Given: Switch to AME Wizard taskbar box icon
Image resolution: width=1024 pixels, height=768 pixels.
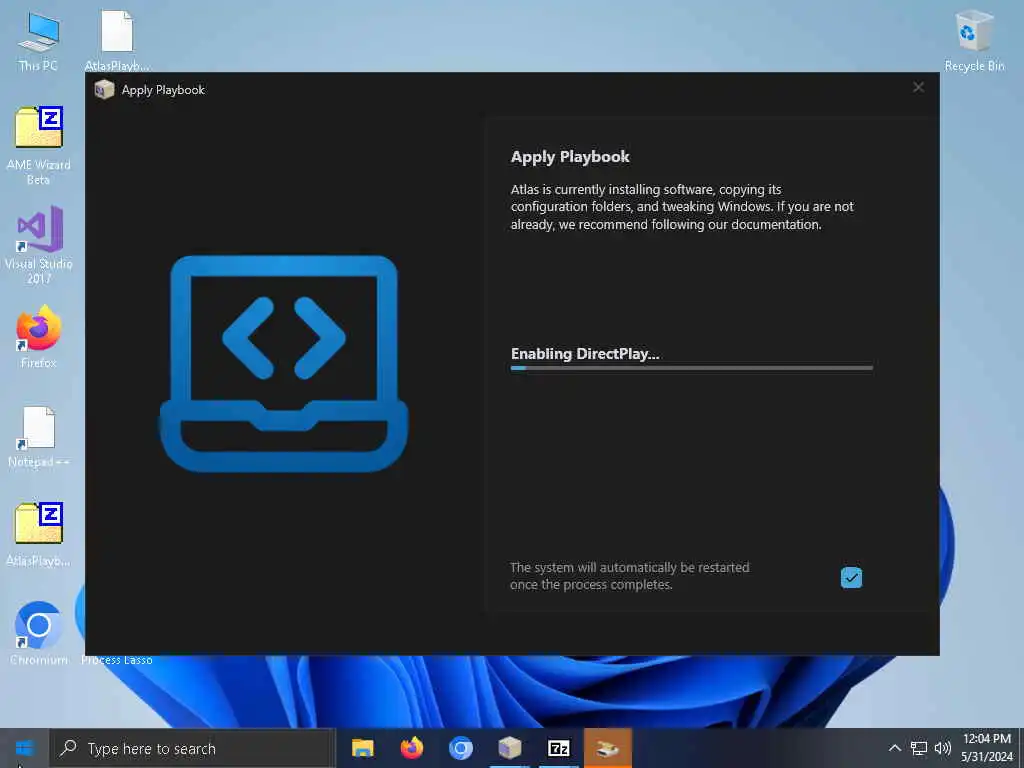Looking at the screenshot, I should (x=509, y=748).
